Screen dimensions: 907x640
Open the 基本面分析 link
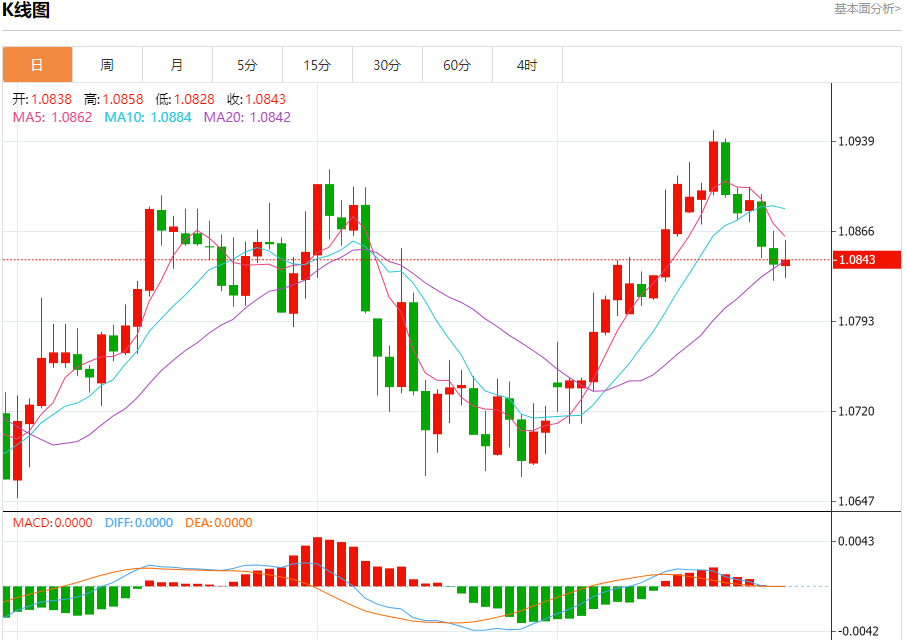(x=867, y=9)
